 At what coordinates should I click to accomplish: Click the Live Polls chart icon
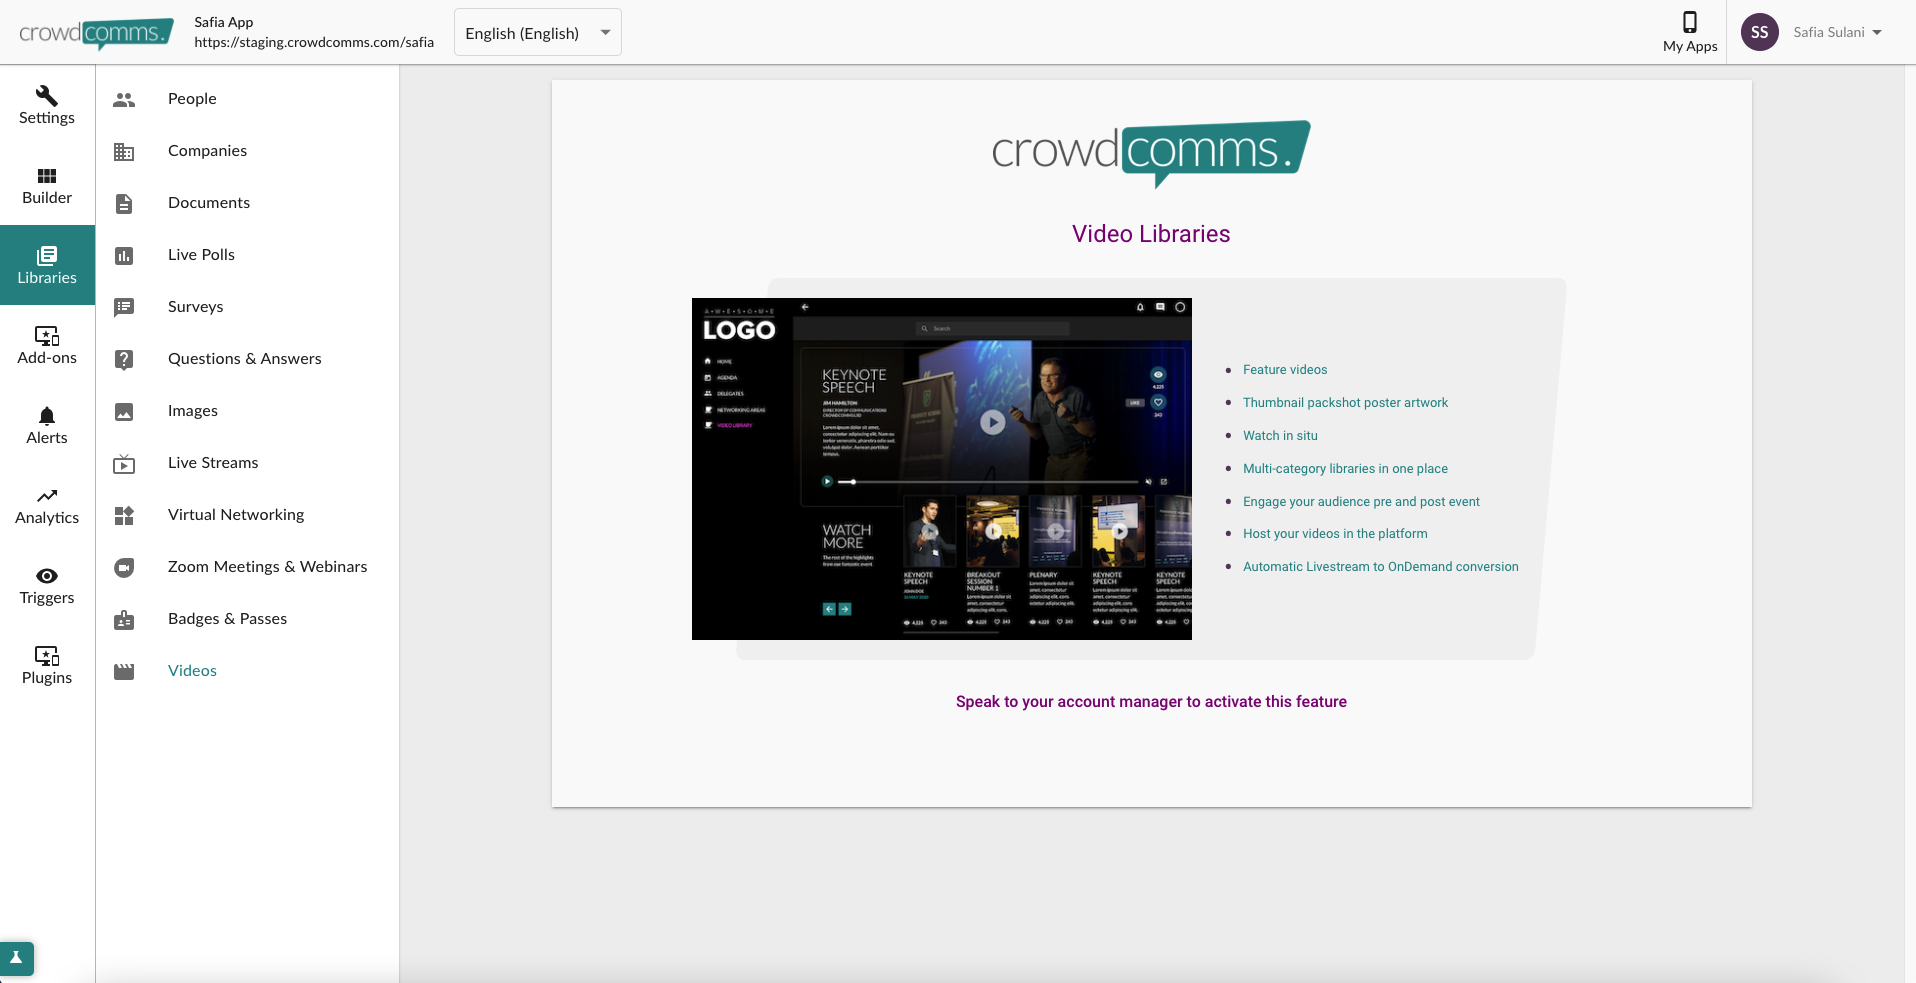[x=124, y=255]
